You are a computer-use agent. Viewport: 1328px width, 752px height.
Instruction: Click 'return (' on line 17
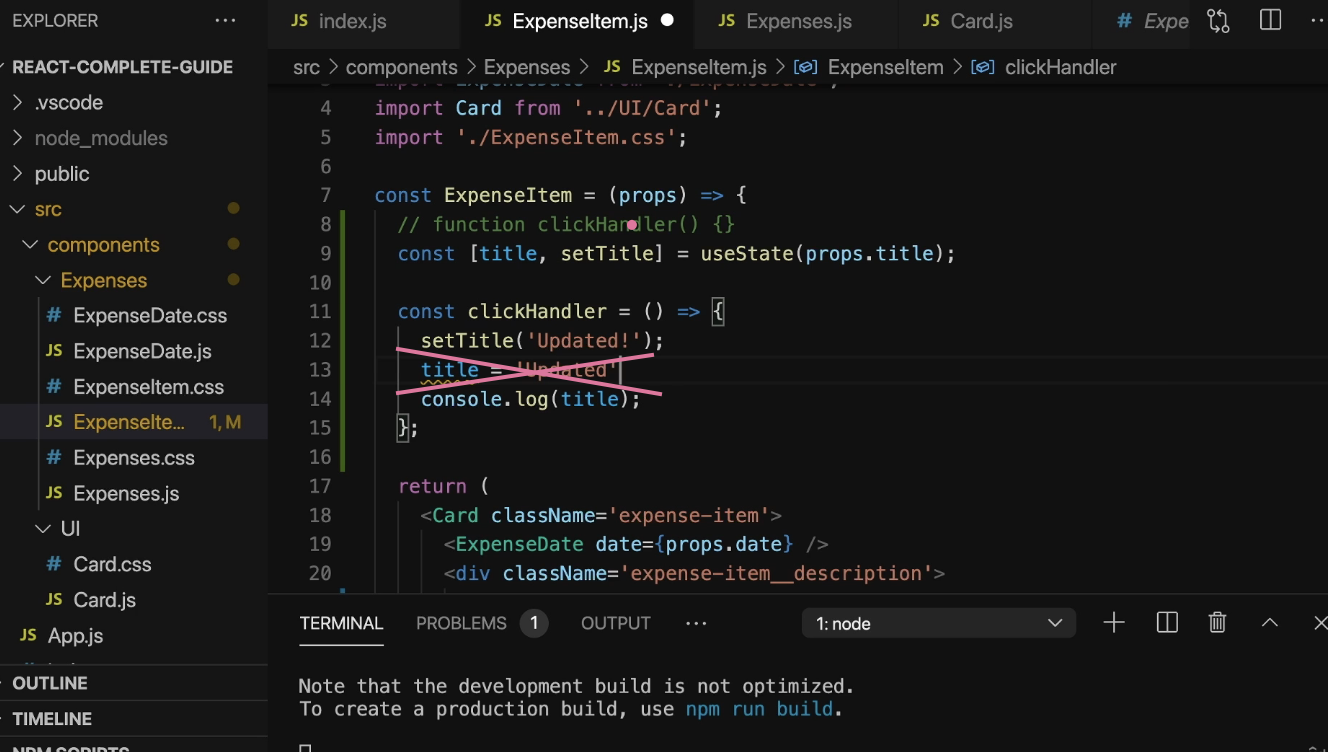pos(444,486)
